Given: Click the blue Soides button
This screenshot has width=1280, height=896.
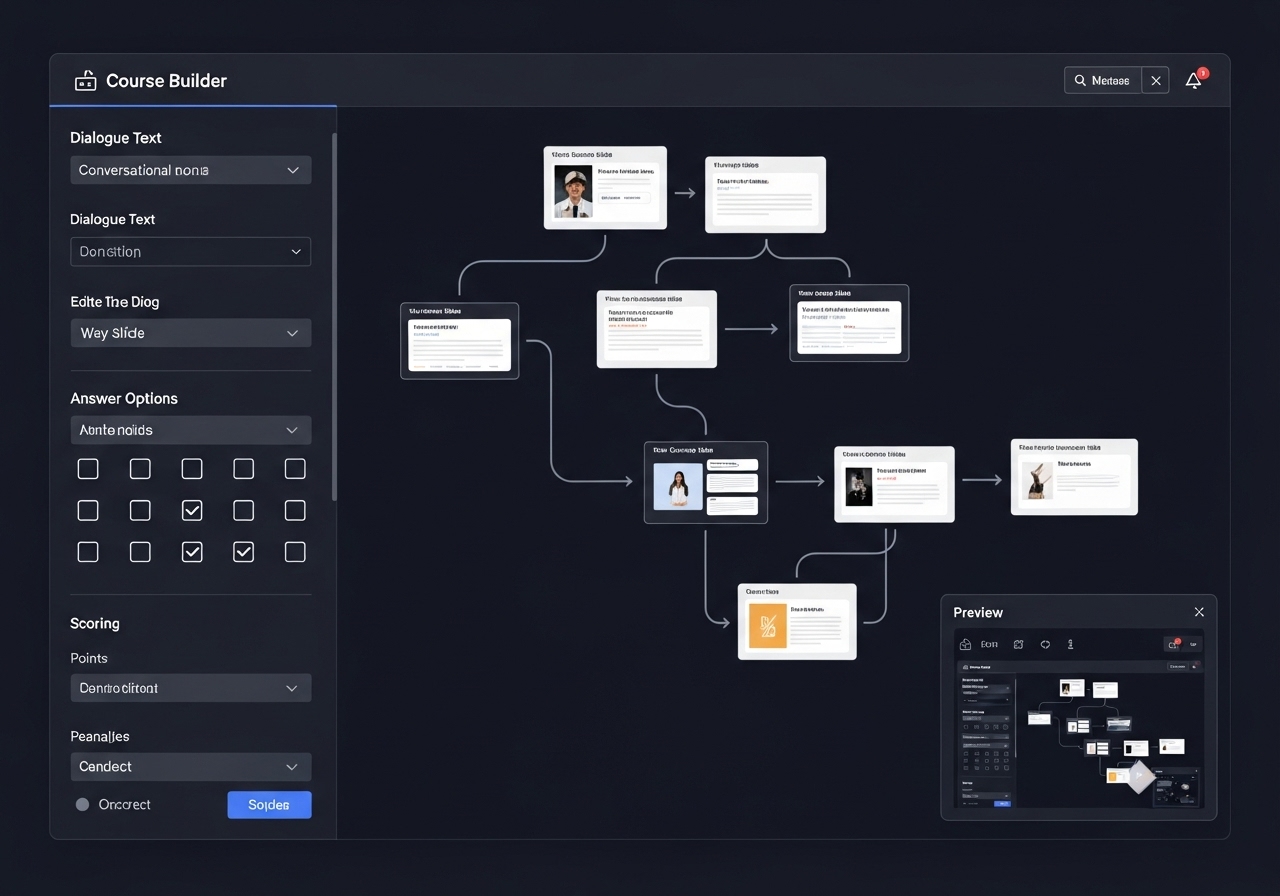Looking at the screenshot, I should [269, 805].
